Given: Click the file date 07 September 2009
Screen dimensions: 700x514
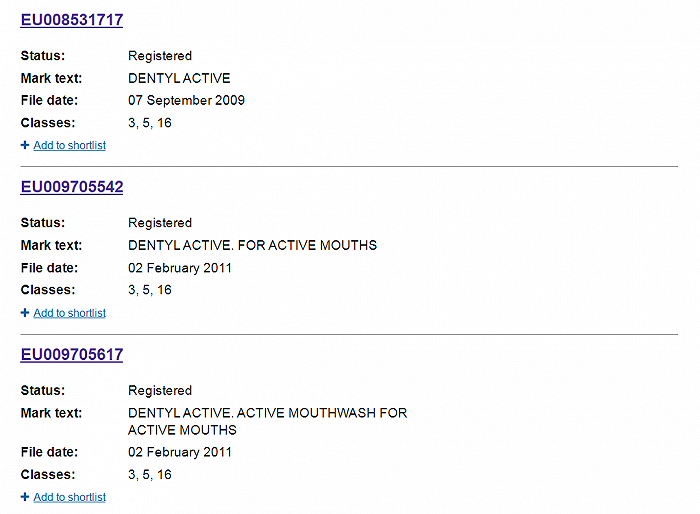Looking at the screenshot, I should 186,100.
